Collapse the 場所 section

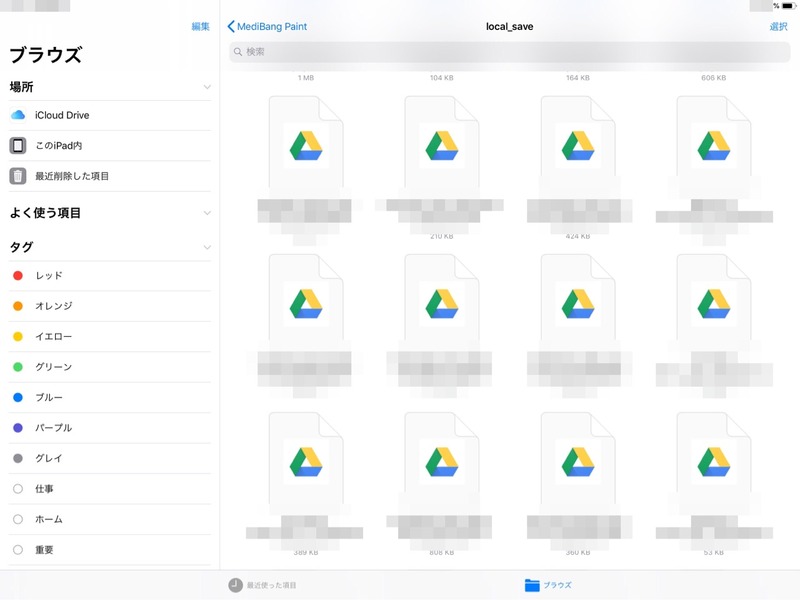(207, 87)
